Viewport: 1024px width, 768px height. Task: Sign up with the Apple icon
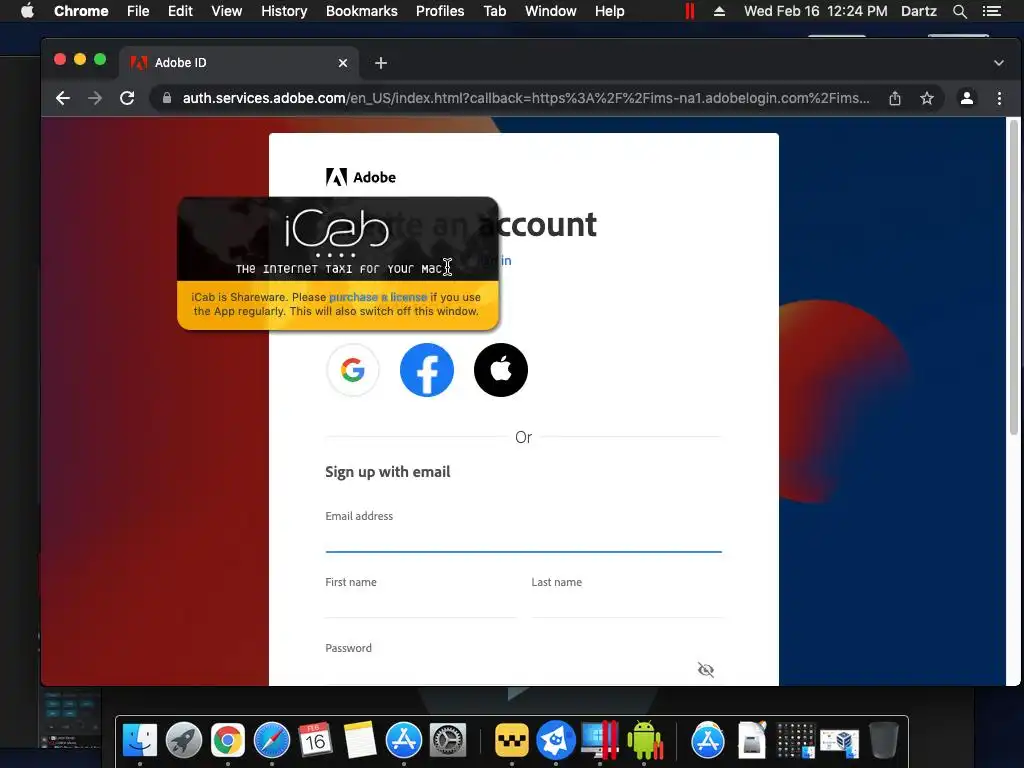point(501,370)
